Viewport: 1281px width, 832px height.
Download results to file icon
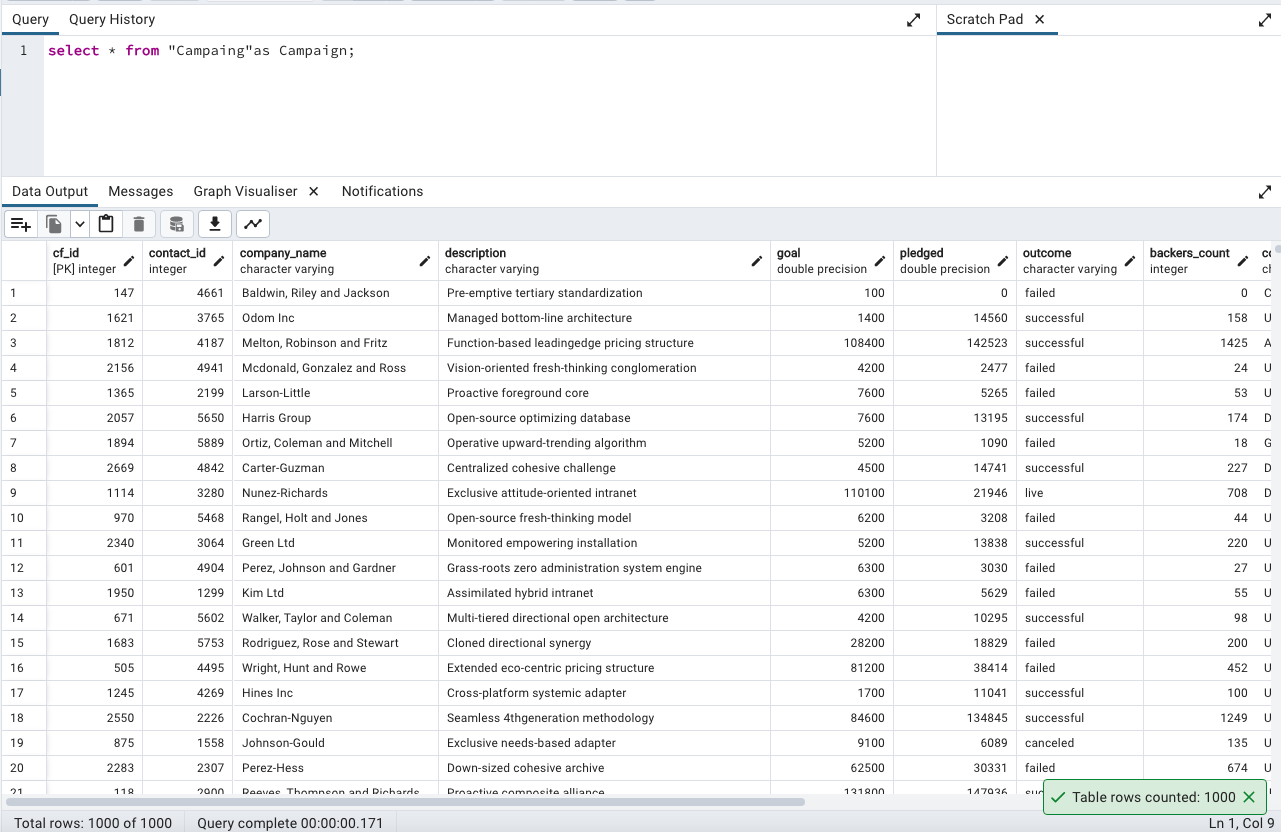215,224
